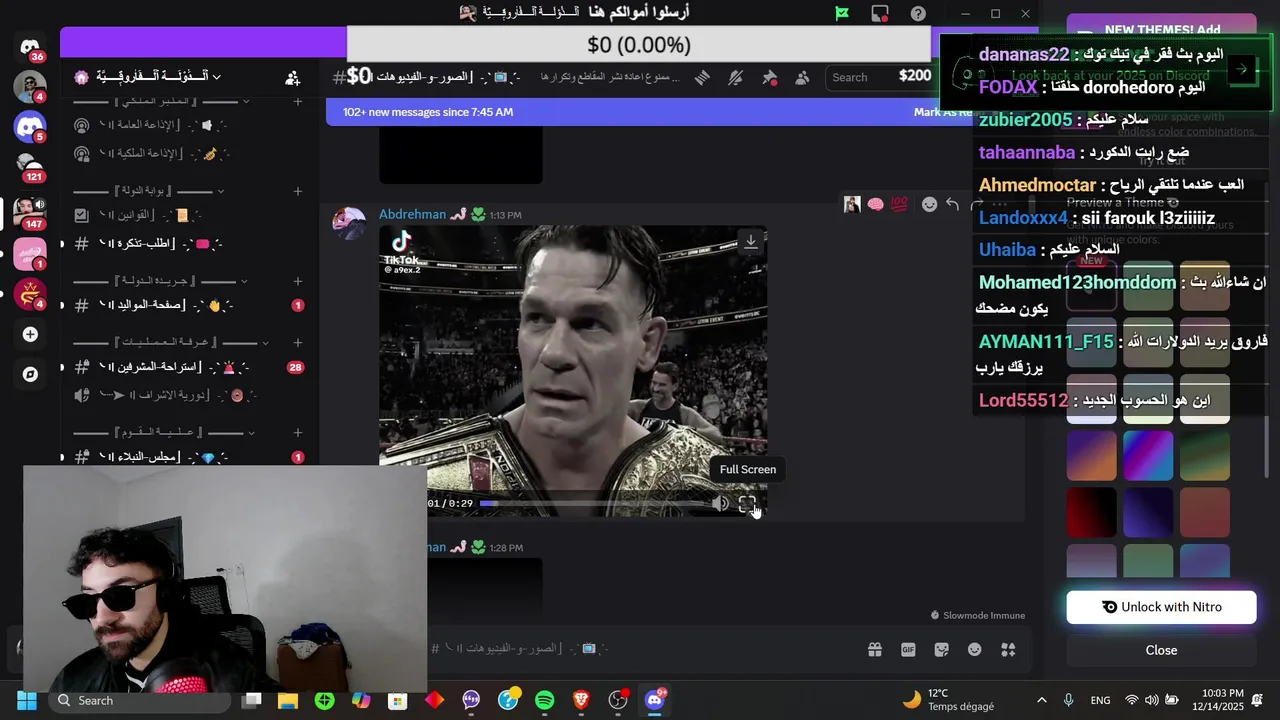The height and width of the screenshot is (720, 1280).
Task: Open GIF picker in message bar
Action: point(908,649)
